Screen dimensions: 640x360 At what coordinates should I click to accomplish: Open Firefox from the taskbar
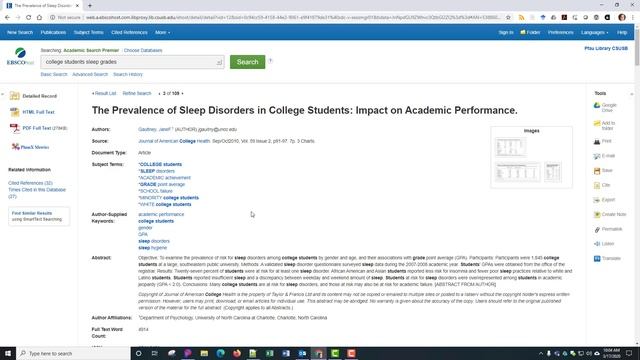(x=237, y=353)
